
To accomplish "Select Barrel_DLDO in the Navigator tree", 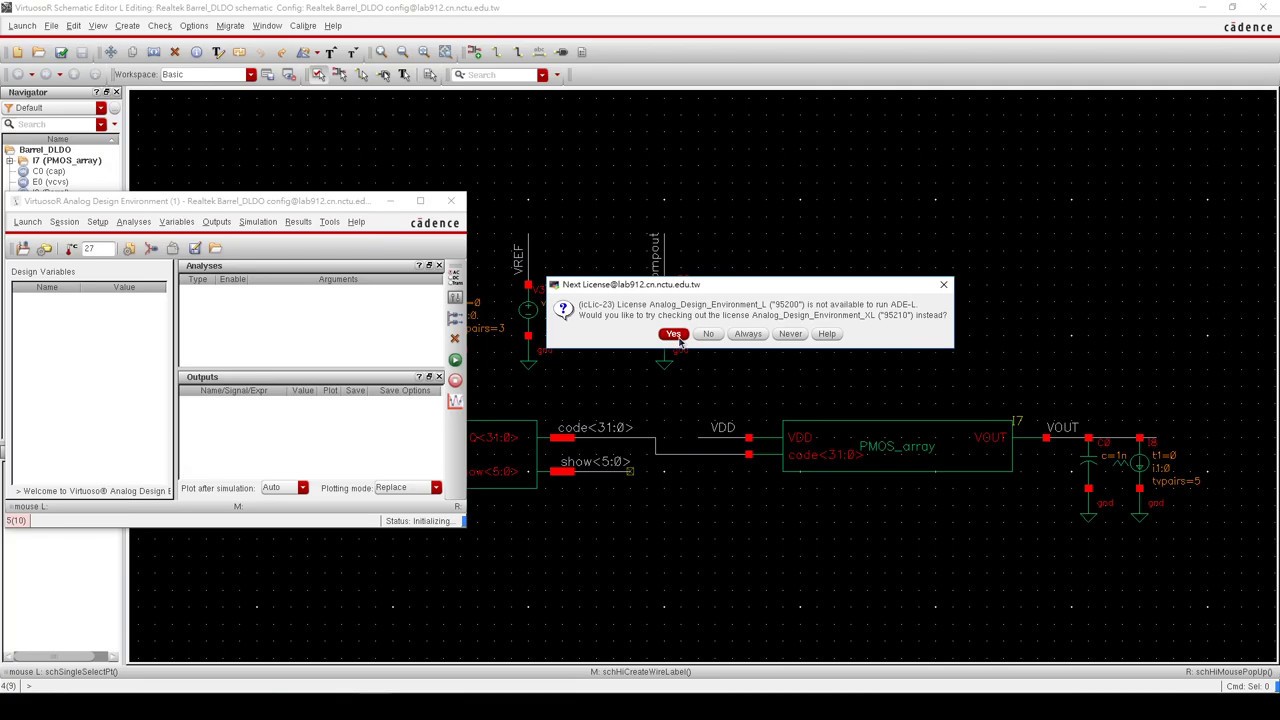I will (45, 150).
